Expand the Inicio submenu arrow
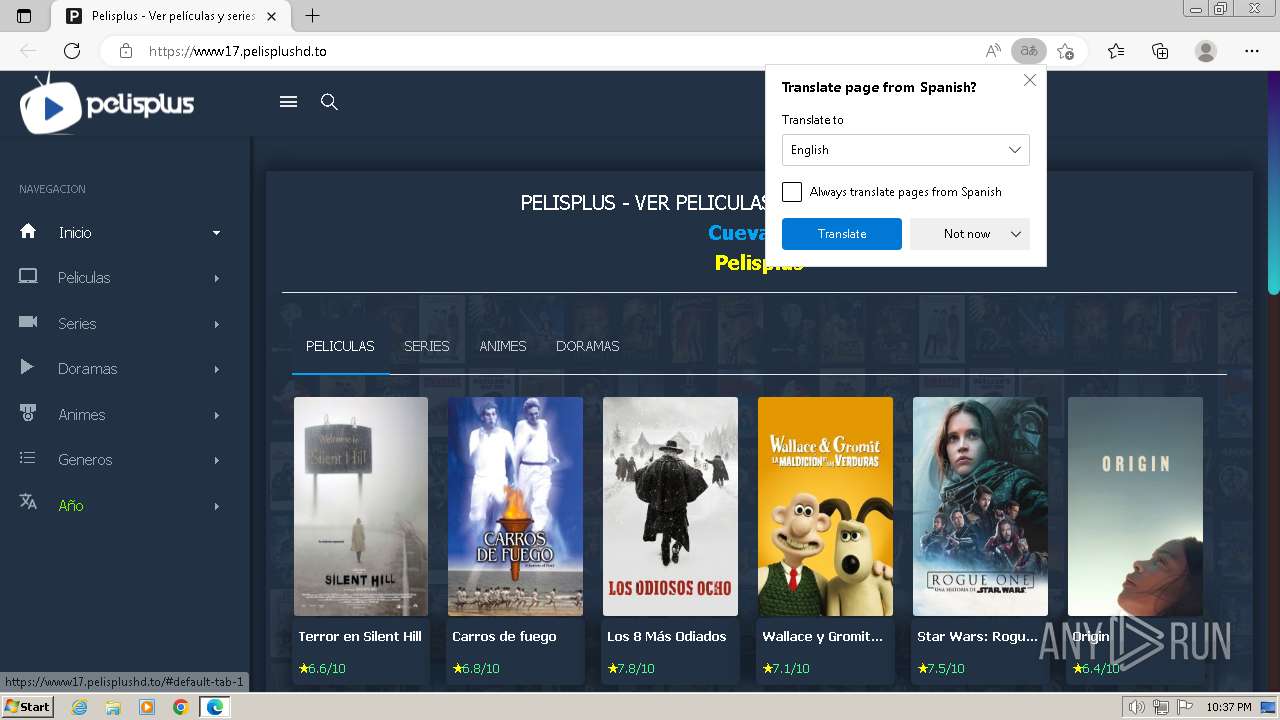The height and width of the screenshot is (720, 1280). [x=216, y=233]
